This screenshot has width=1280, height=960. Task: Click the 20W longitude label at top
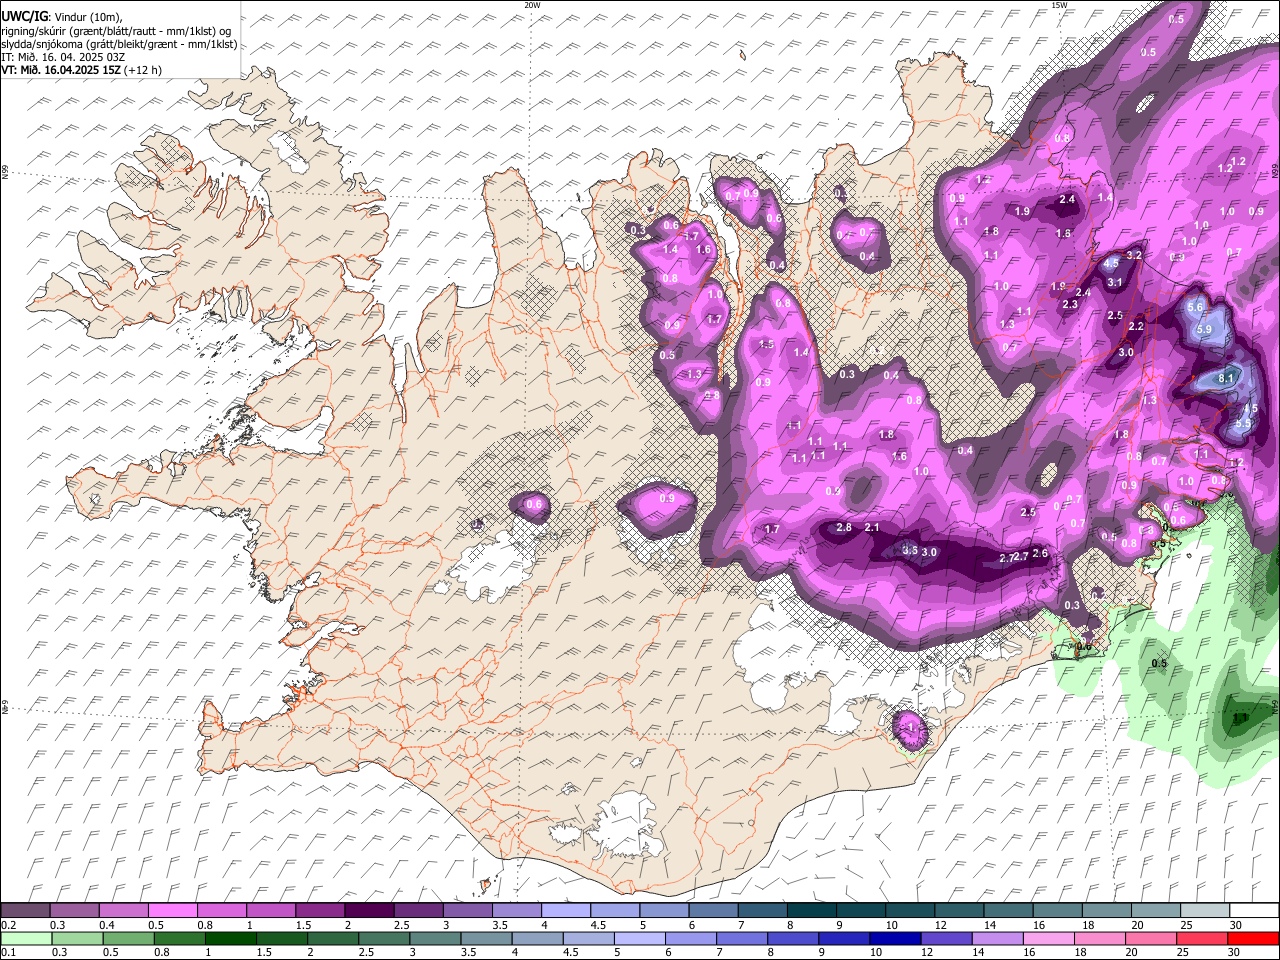tap(532, 5)
